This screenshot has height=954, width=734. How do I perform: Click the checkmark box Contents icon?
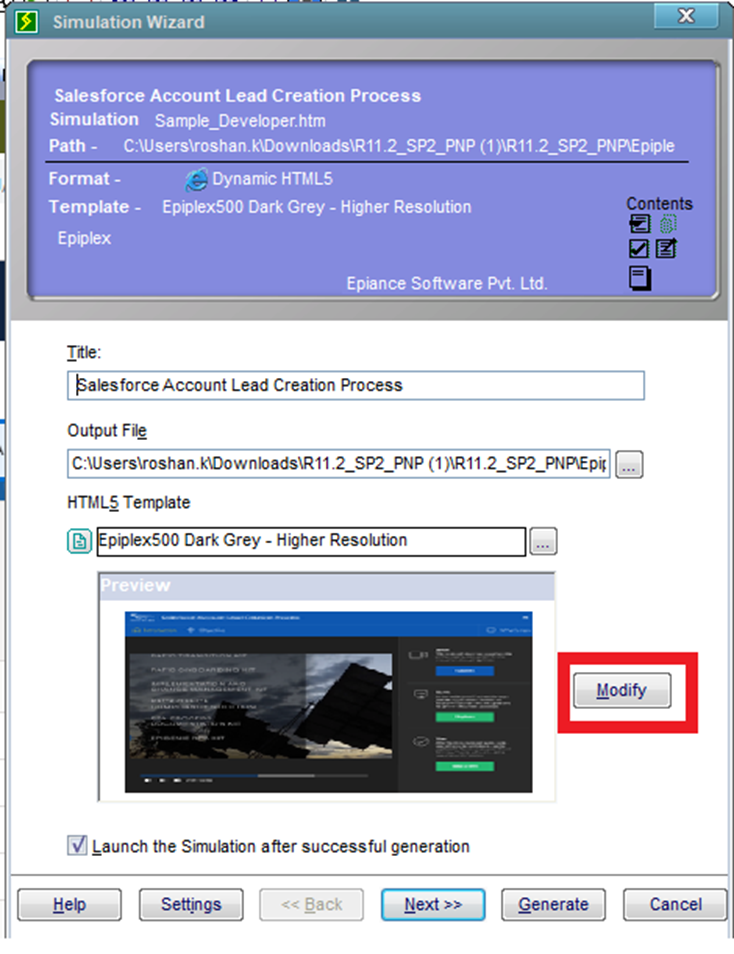[638, 248]
